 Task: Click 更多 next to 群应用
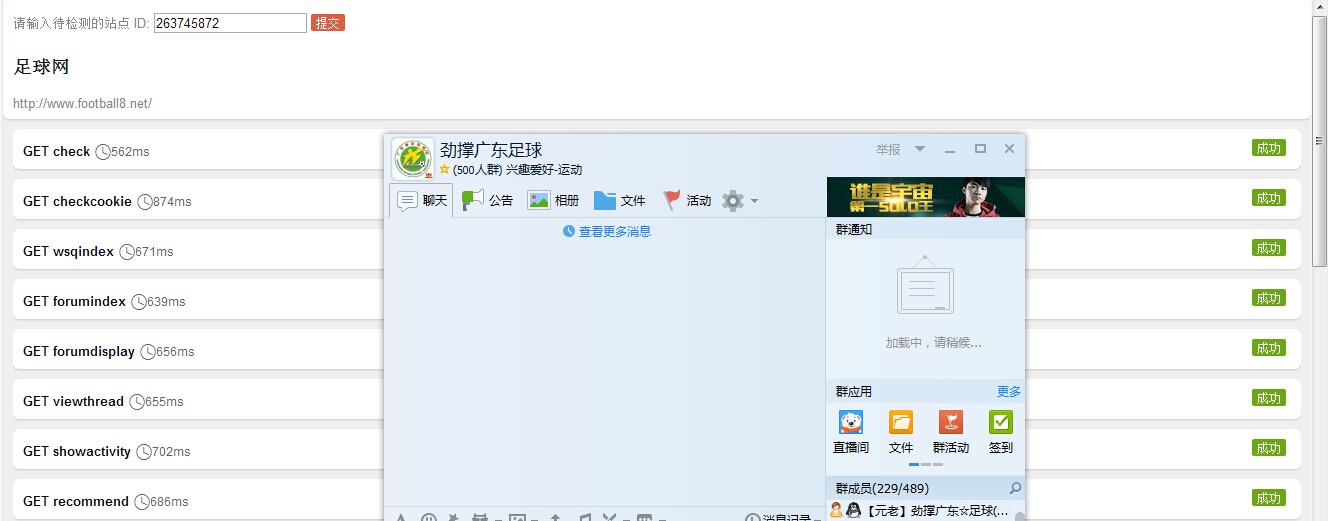[x=1009, y=391]
